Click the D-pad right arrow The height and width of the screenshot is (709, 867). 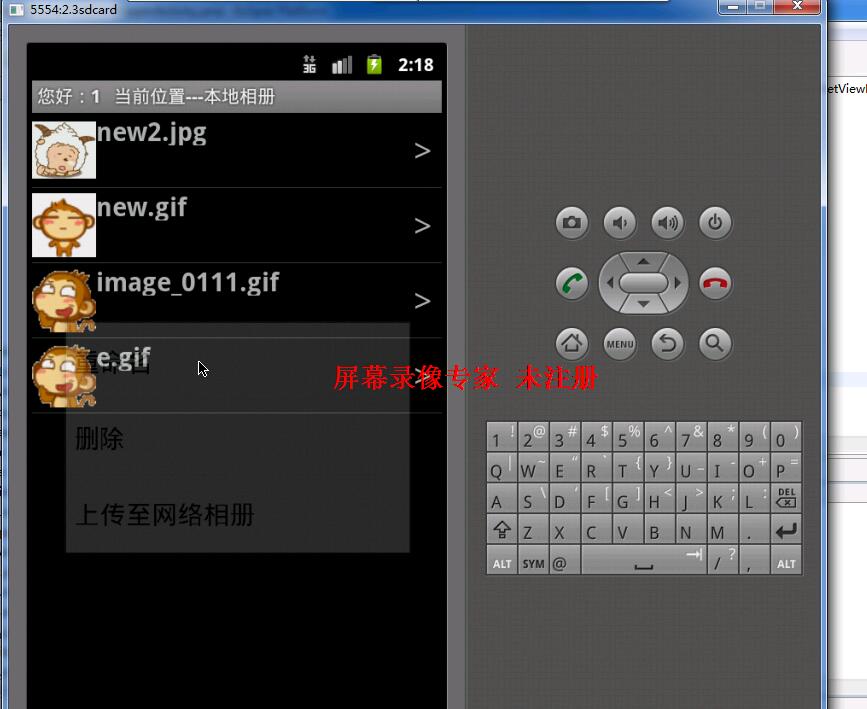(x=677, y=283)
